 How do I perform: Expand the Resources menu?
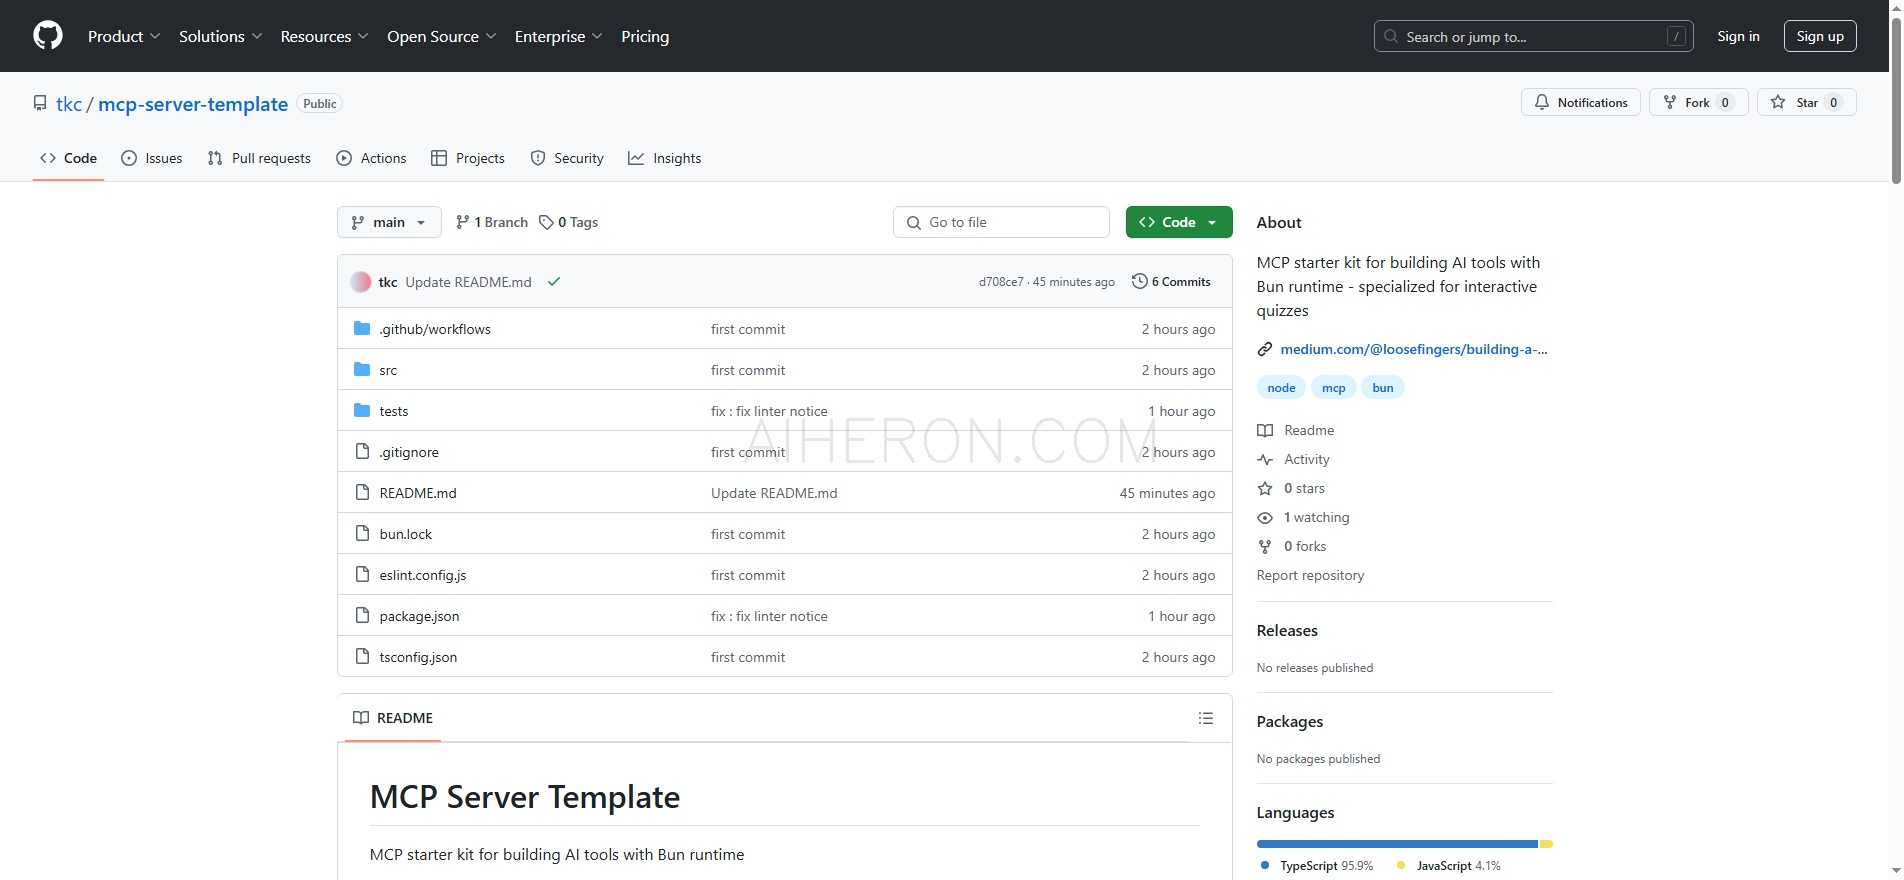pyautogui.click(x=325, y=36)
